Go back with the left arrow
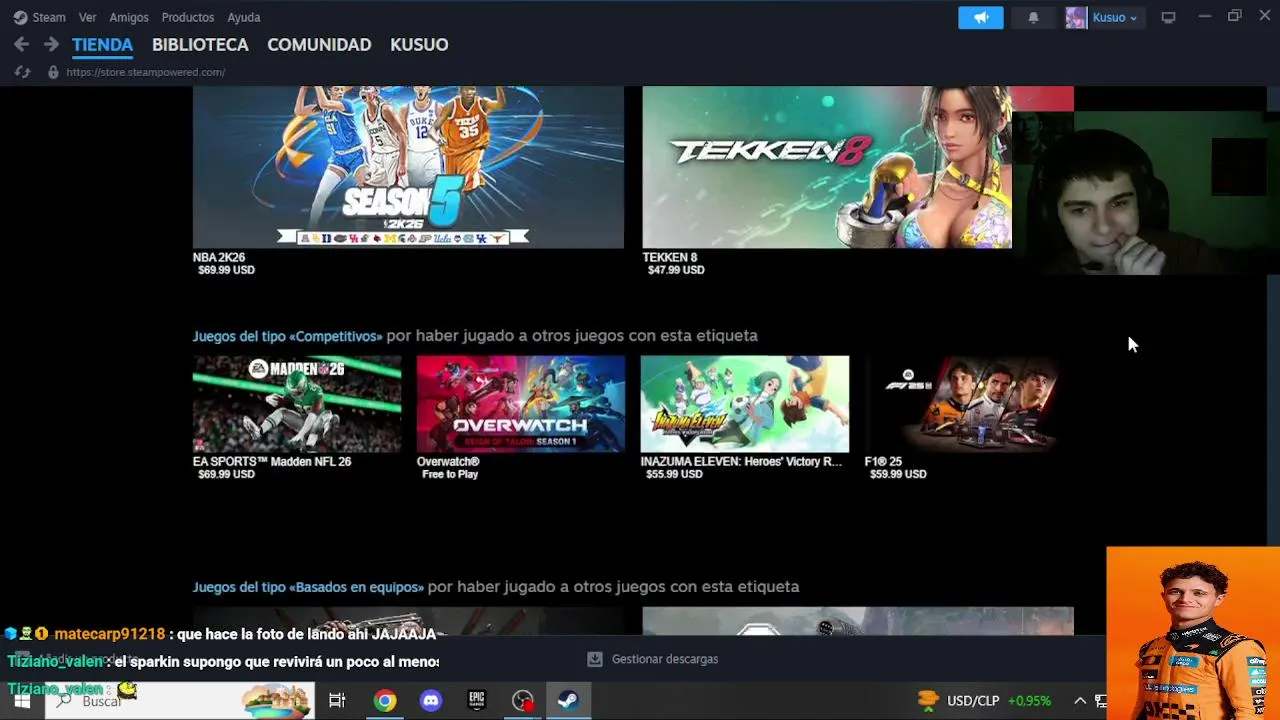Viewport: 1280px width, 720px height. point(21,44)
